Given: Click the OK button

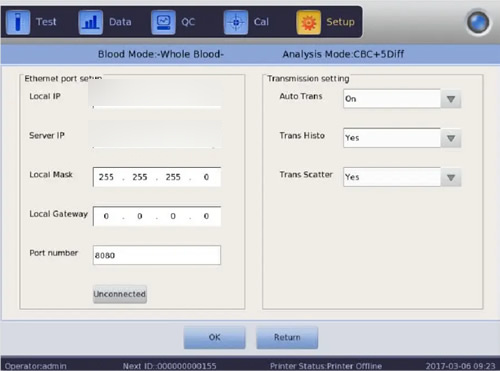Looking at the screenshot, I should coord(215,337).
